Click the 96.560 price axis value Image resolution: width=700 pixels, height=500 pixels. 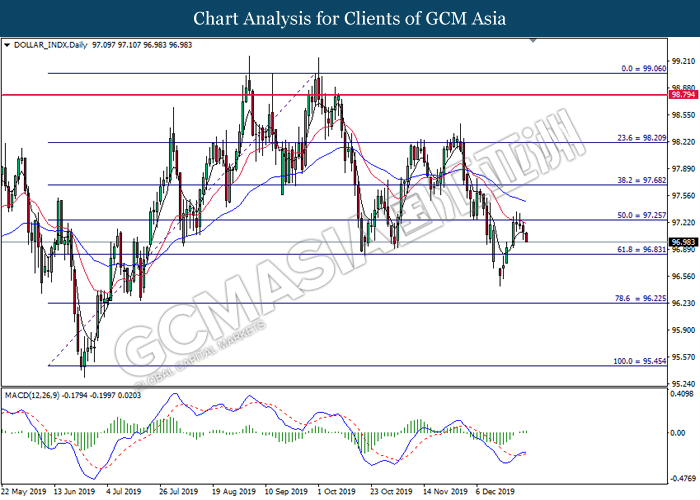pyautogui.click(x=683, y=276)
